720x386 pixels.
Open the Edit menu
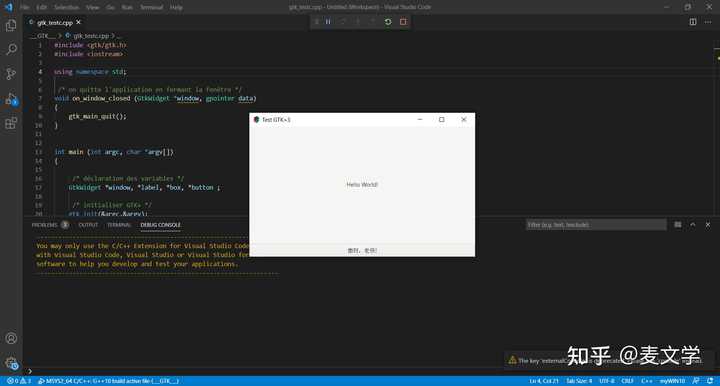coord(41,7)
